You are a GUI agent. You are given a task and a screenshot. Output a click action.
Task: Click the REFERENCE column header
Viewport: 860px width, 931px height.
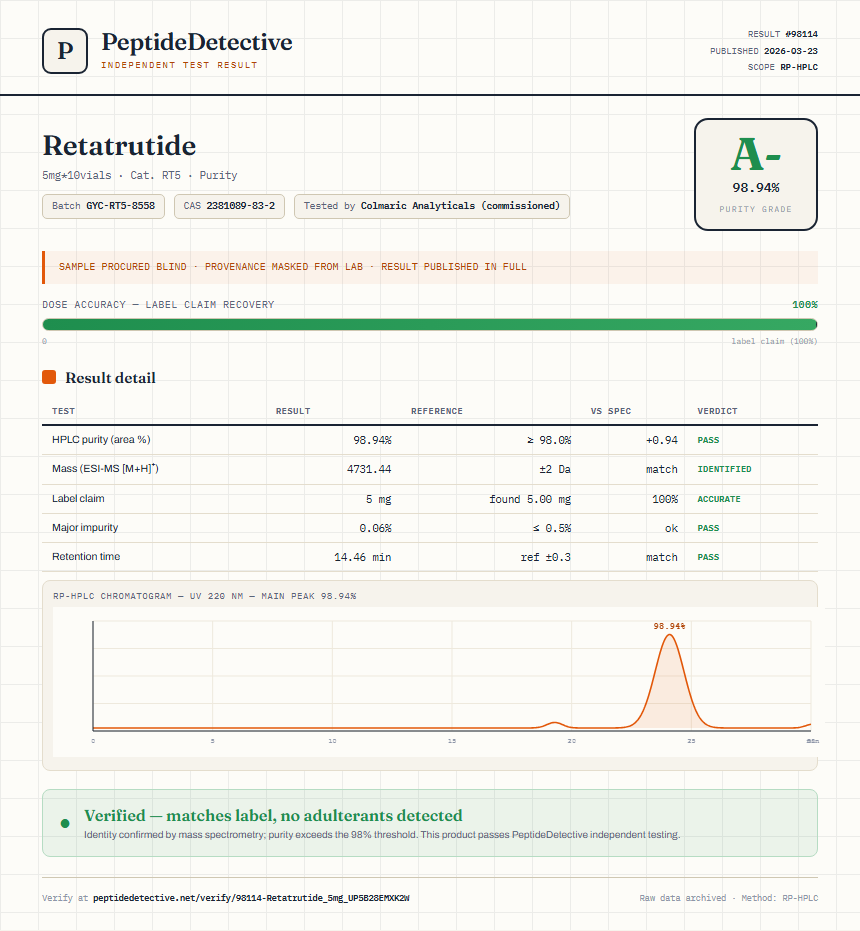pyautogui.click(x=437, y=411)
